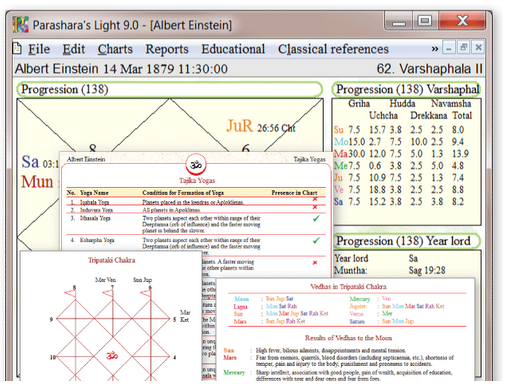
Task: Open the Charts menu
Action: (x=115, y=49)
